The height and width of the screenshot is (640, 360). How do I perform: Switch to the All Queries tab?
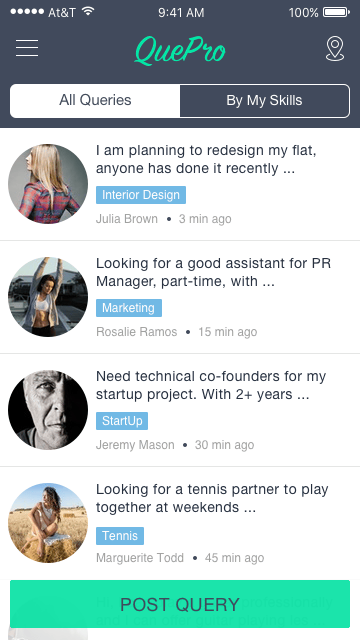[95, 101]
